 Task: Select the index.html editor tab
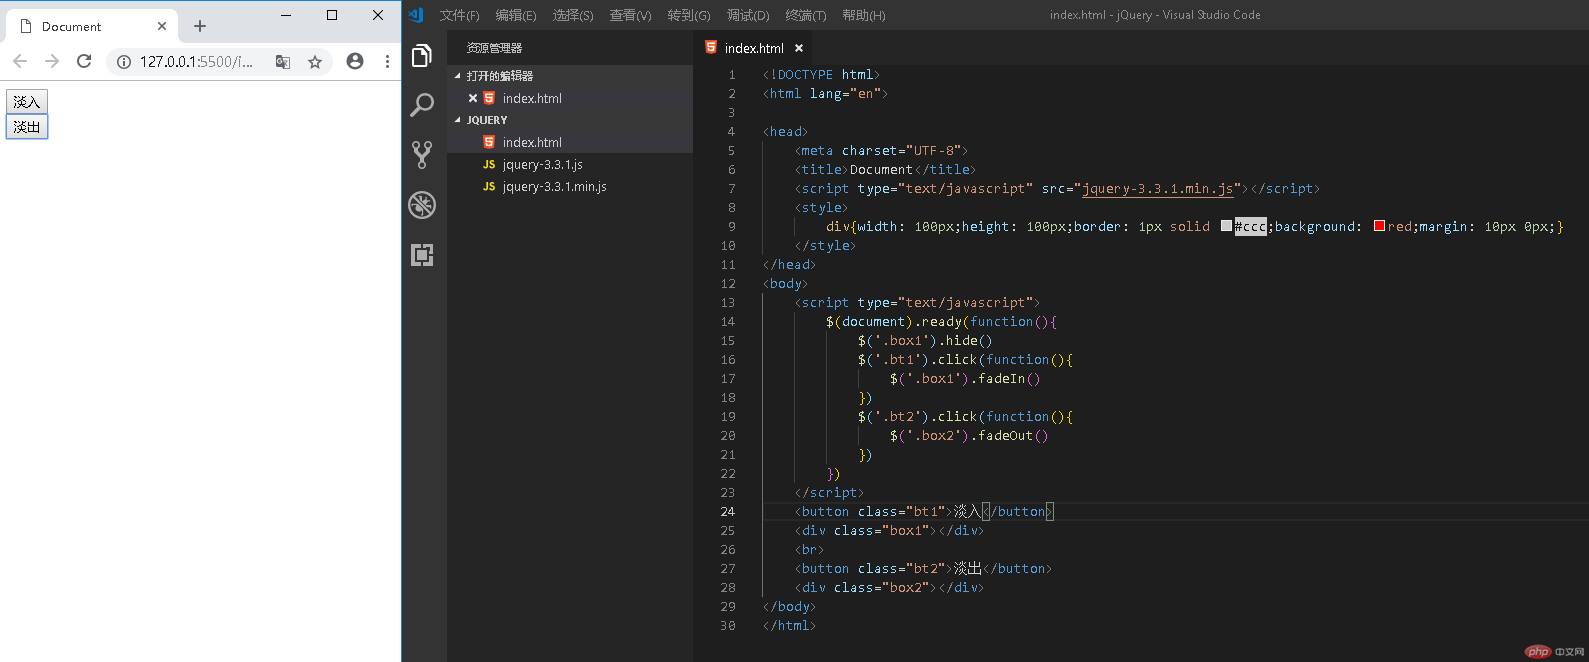click(754, 48)
